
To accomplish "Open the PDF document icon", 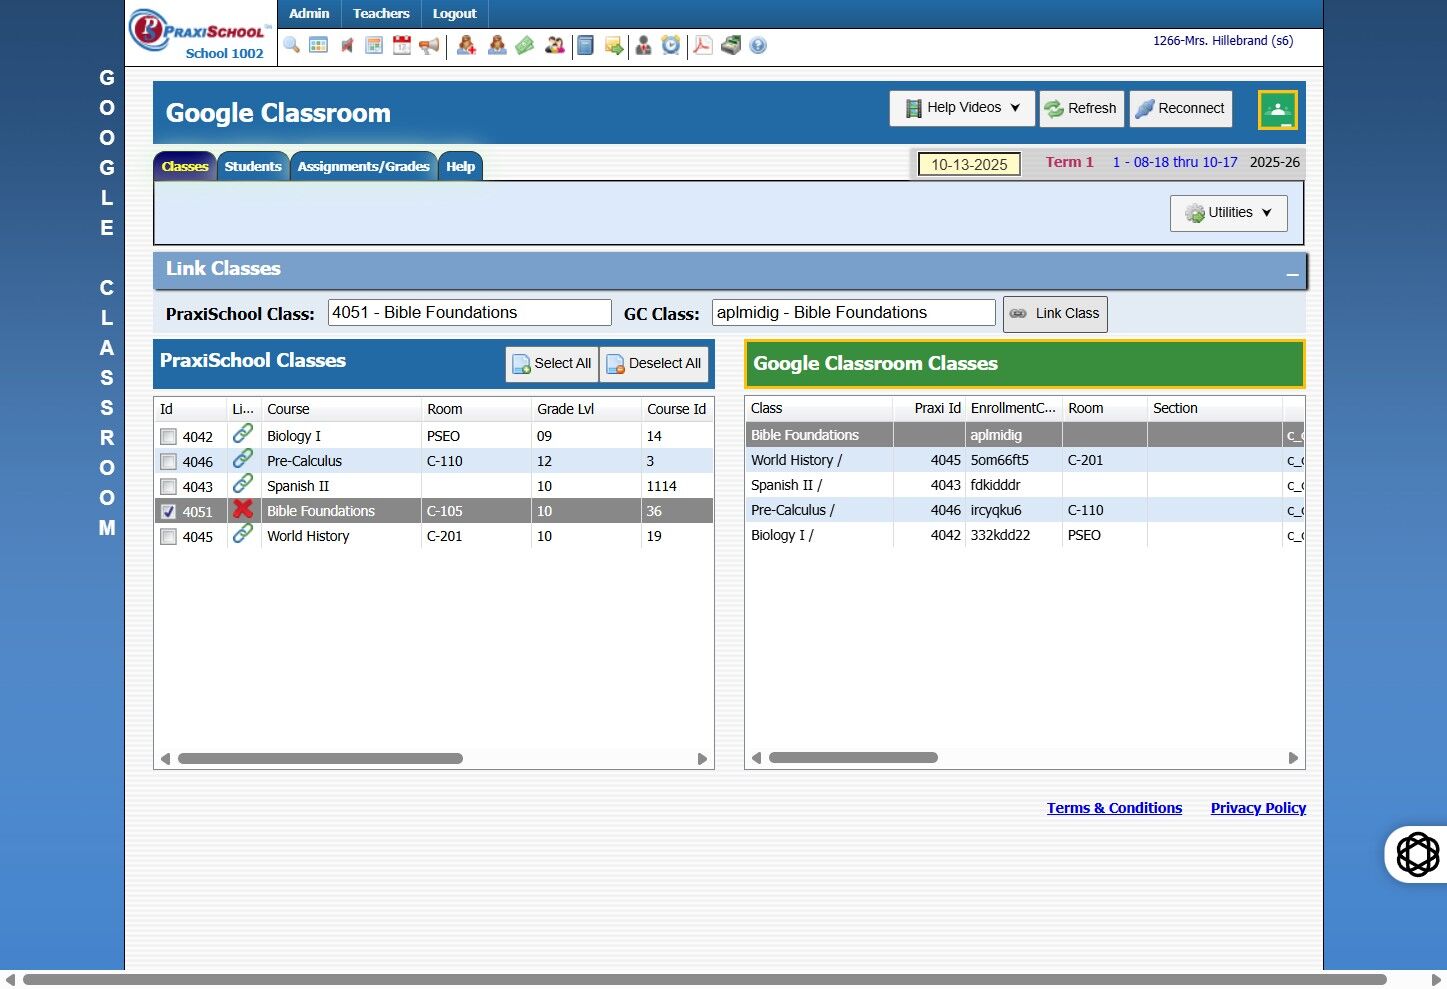I will (x=703, y=45).
